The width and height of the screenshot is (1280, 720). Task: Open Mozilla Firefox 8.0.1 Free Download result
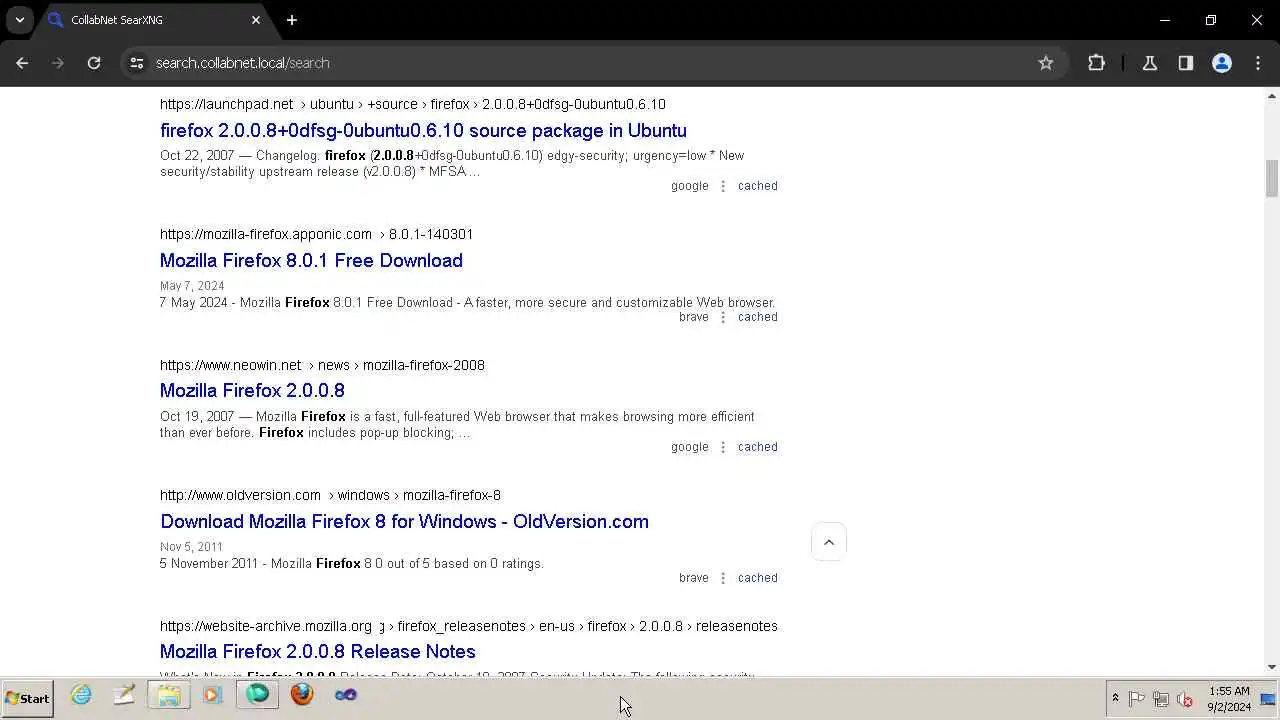pos(311,261)
